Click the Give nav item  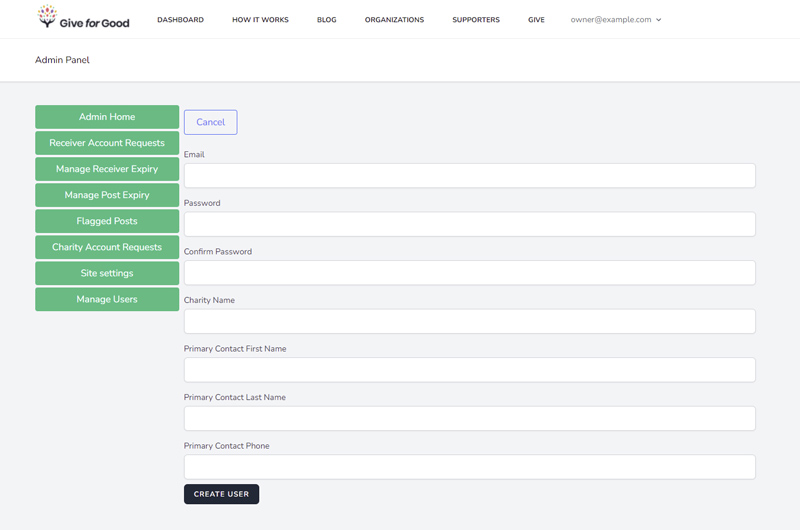tap(536, 19)
